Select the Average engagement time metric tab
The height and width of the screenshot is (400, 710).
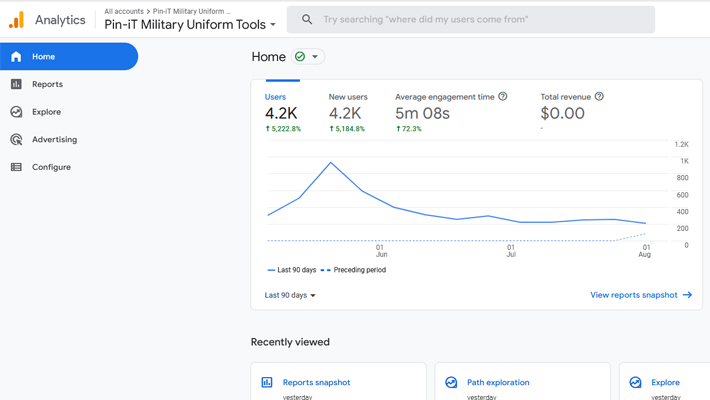[451, 112]
